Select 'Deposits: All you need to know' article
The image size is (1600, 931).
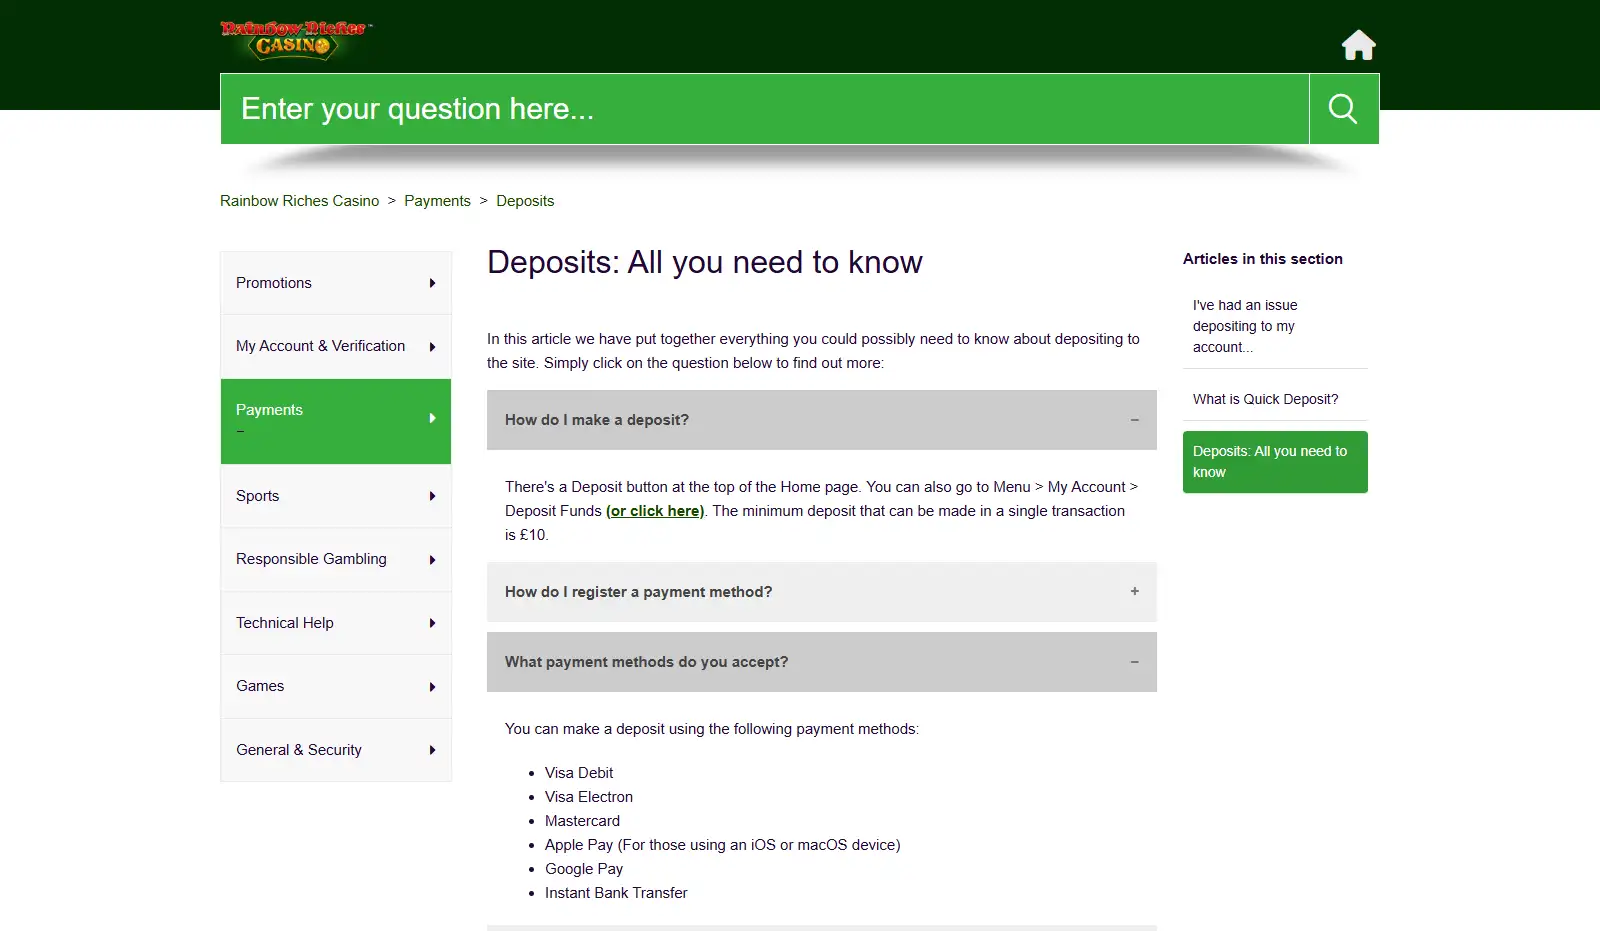[x=1275, y=462]
